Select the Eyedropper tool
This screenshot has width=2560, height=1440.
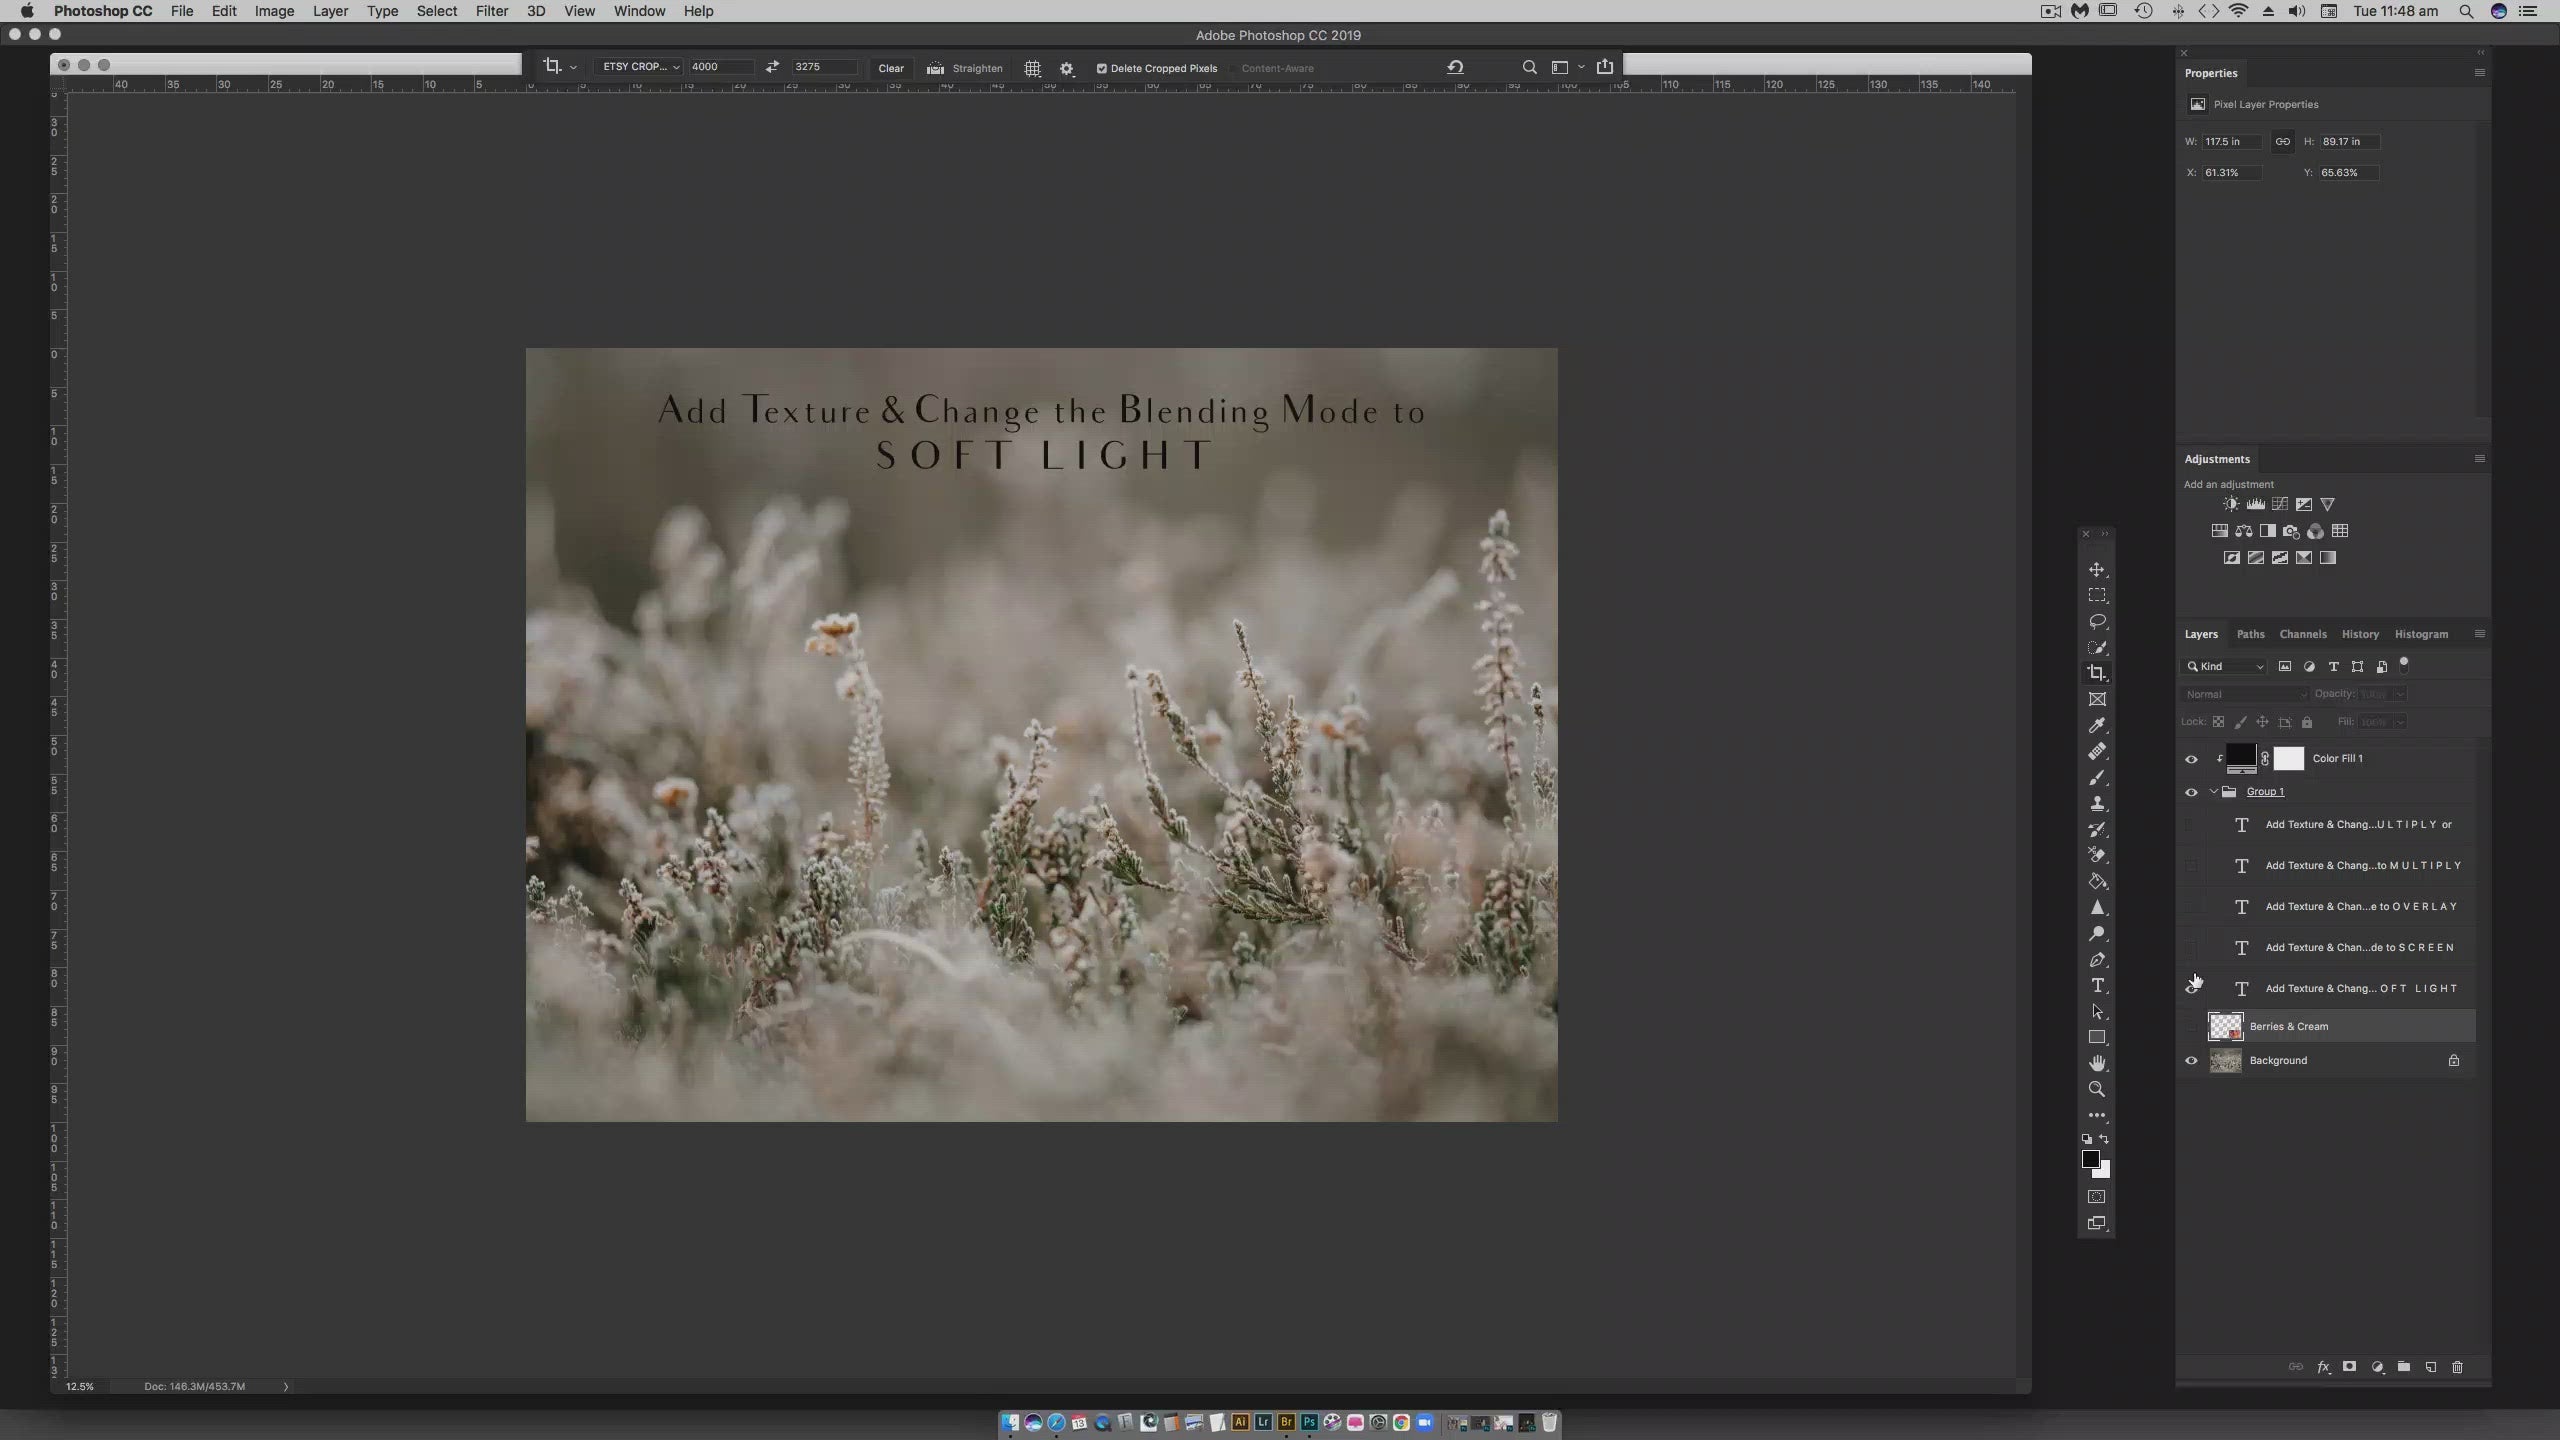tap(2097, 726)
